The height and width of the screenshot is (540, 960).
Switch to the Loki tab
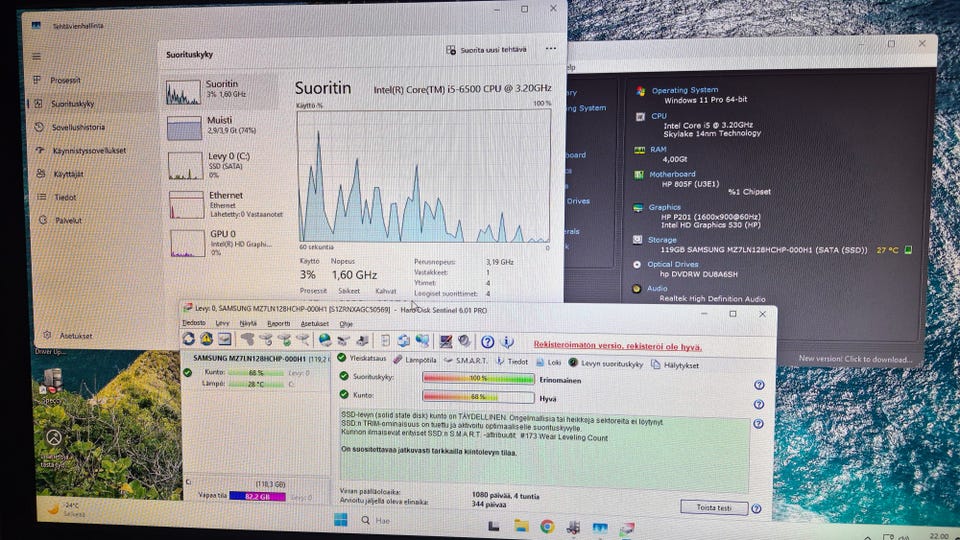coord(549,362)
